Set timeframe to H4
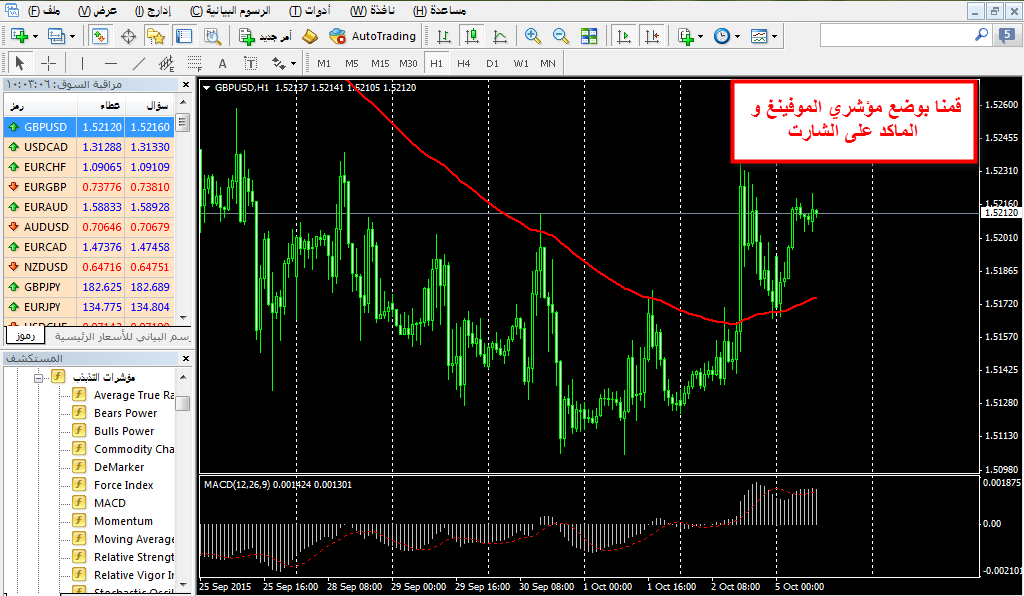Screen dimensions: 1024x596 click(464, 63)
